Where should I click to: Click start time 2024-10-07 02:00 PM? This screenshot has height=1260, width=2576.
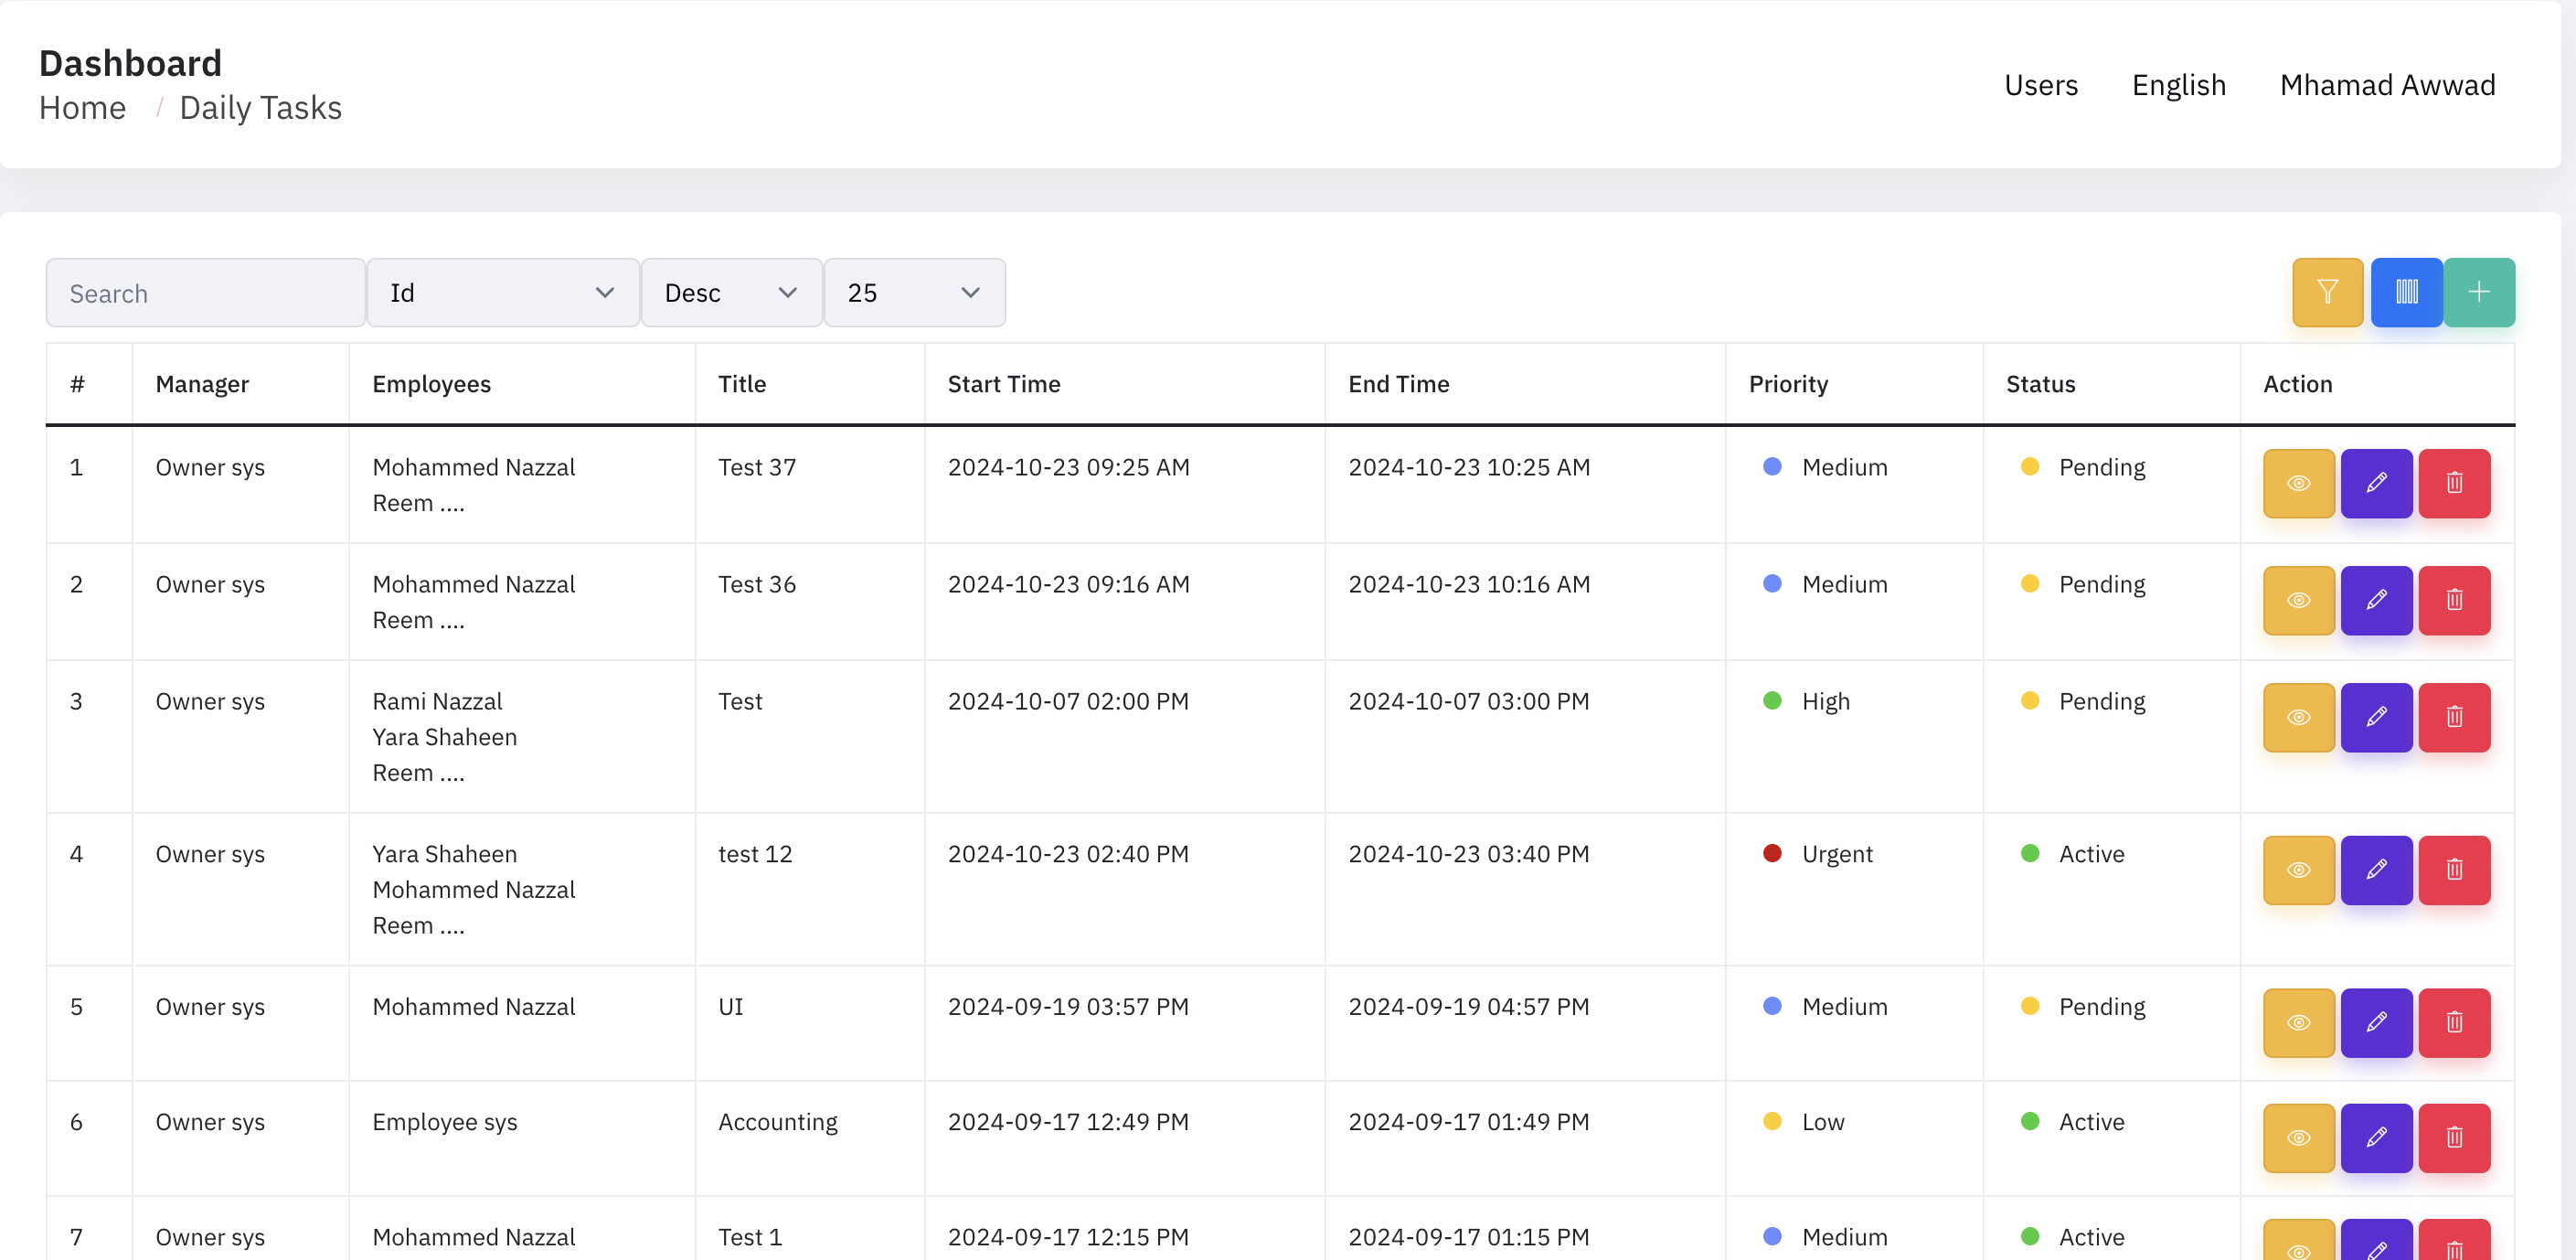click(1068, 701)
